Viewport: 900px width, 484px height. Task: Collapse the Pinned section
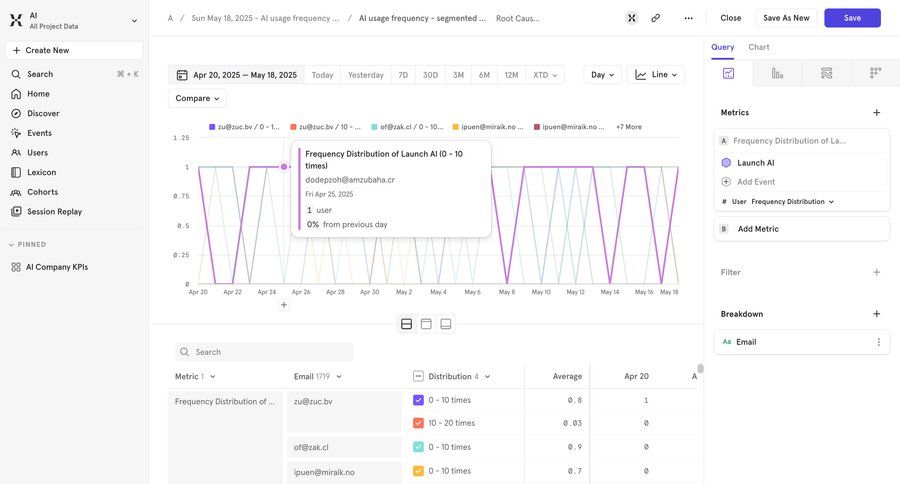pos(28,245)
